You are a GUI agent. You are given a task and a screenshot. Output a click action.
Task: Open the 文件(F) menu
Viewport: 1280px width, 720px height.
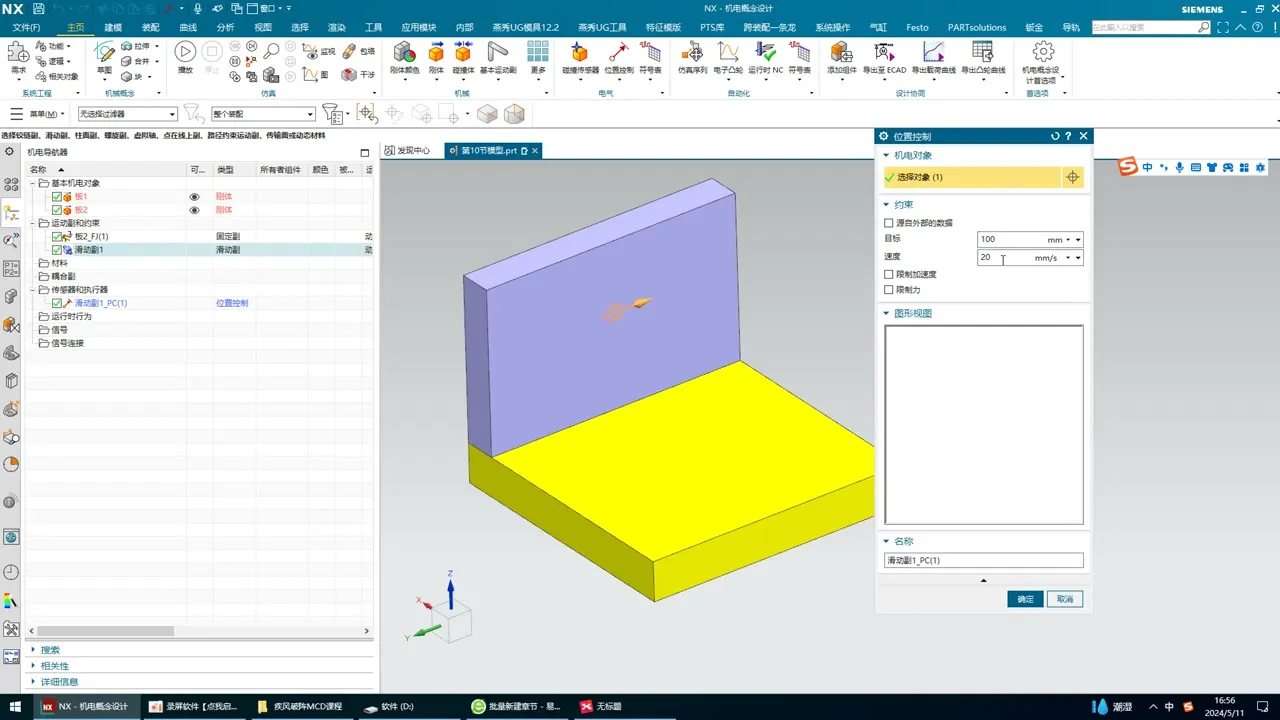click(26, 27)
